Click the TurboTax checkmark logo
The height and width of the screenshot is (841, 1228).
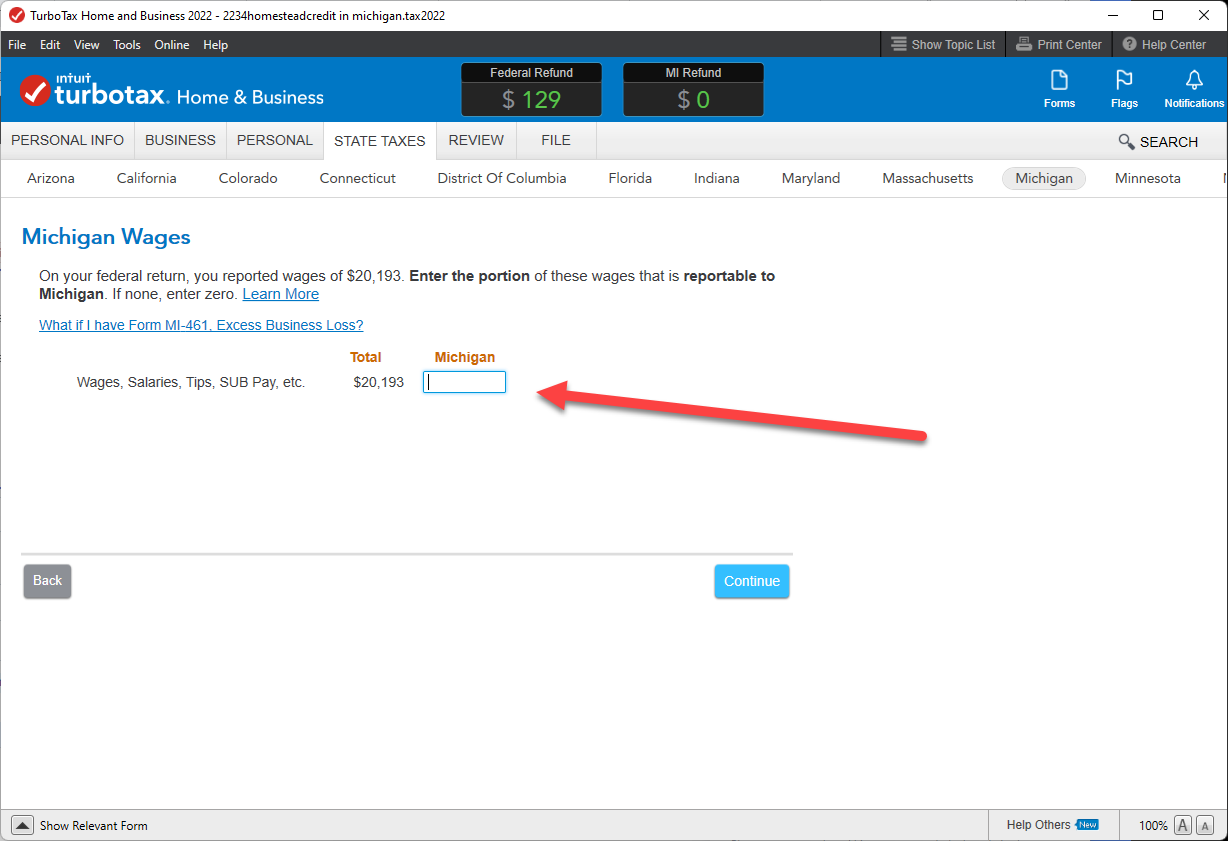[x=35, y=91]
